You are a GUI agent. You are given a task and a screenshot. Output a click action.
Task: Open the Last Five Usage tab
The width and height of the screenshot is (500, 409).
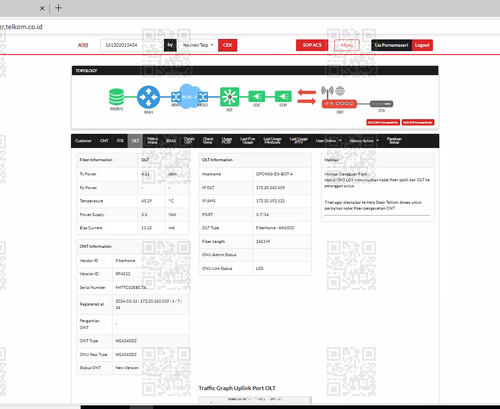click(248, 141)
